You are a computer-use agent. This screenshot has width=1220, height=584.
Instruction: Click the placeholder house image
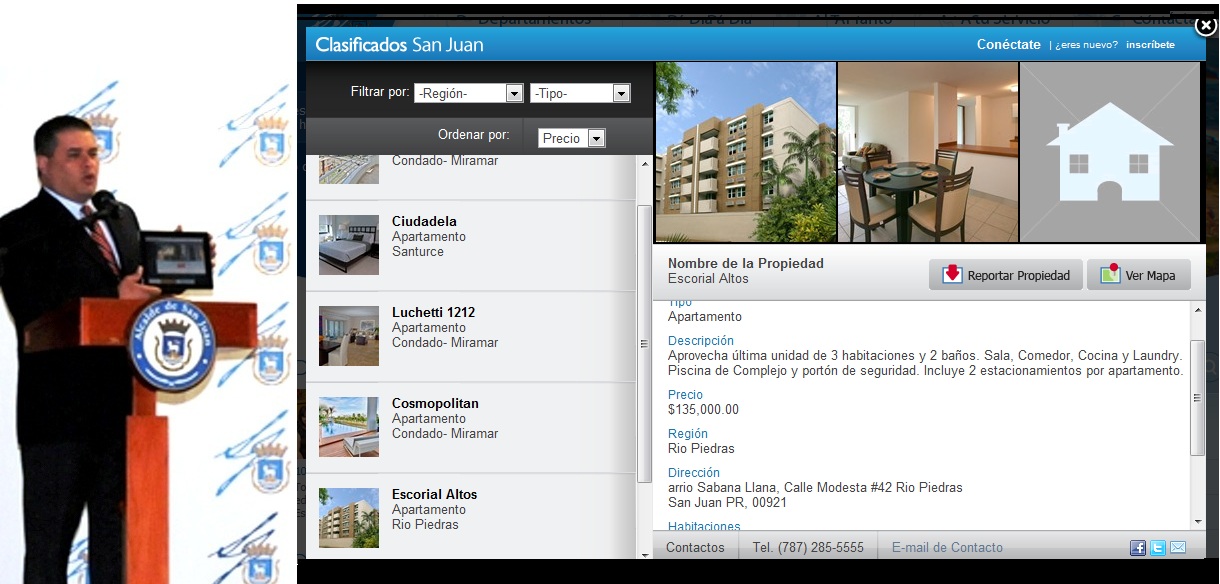tap(1110, 152)
